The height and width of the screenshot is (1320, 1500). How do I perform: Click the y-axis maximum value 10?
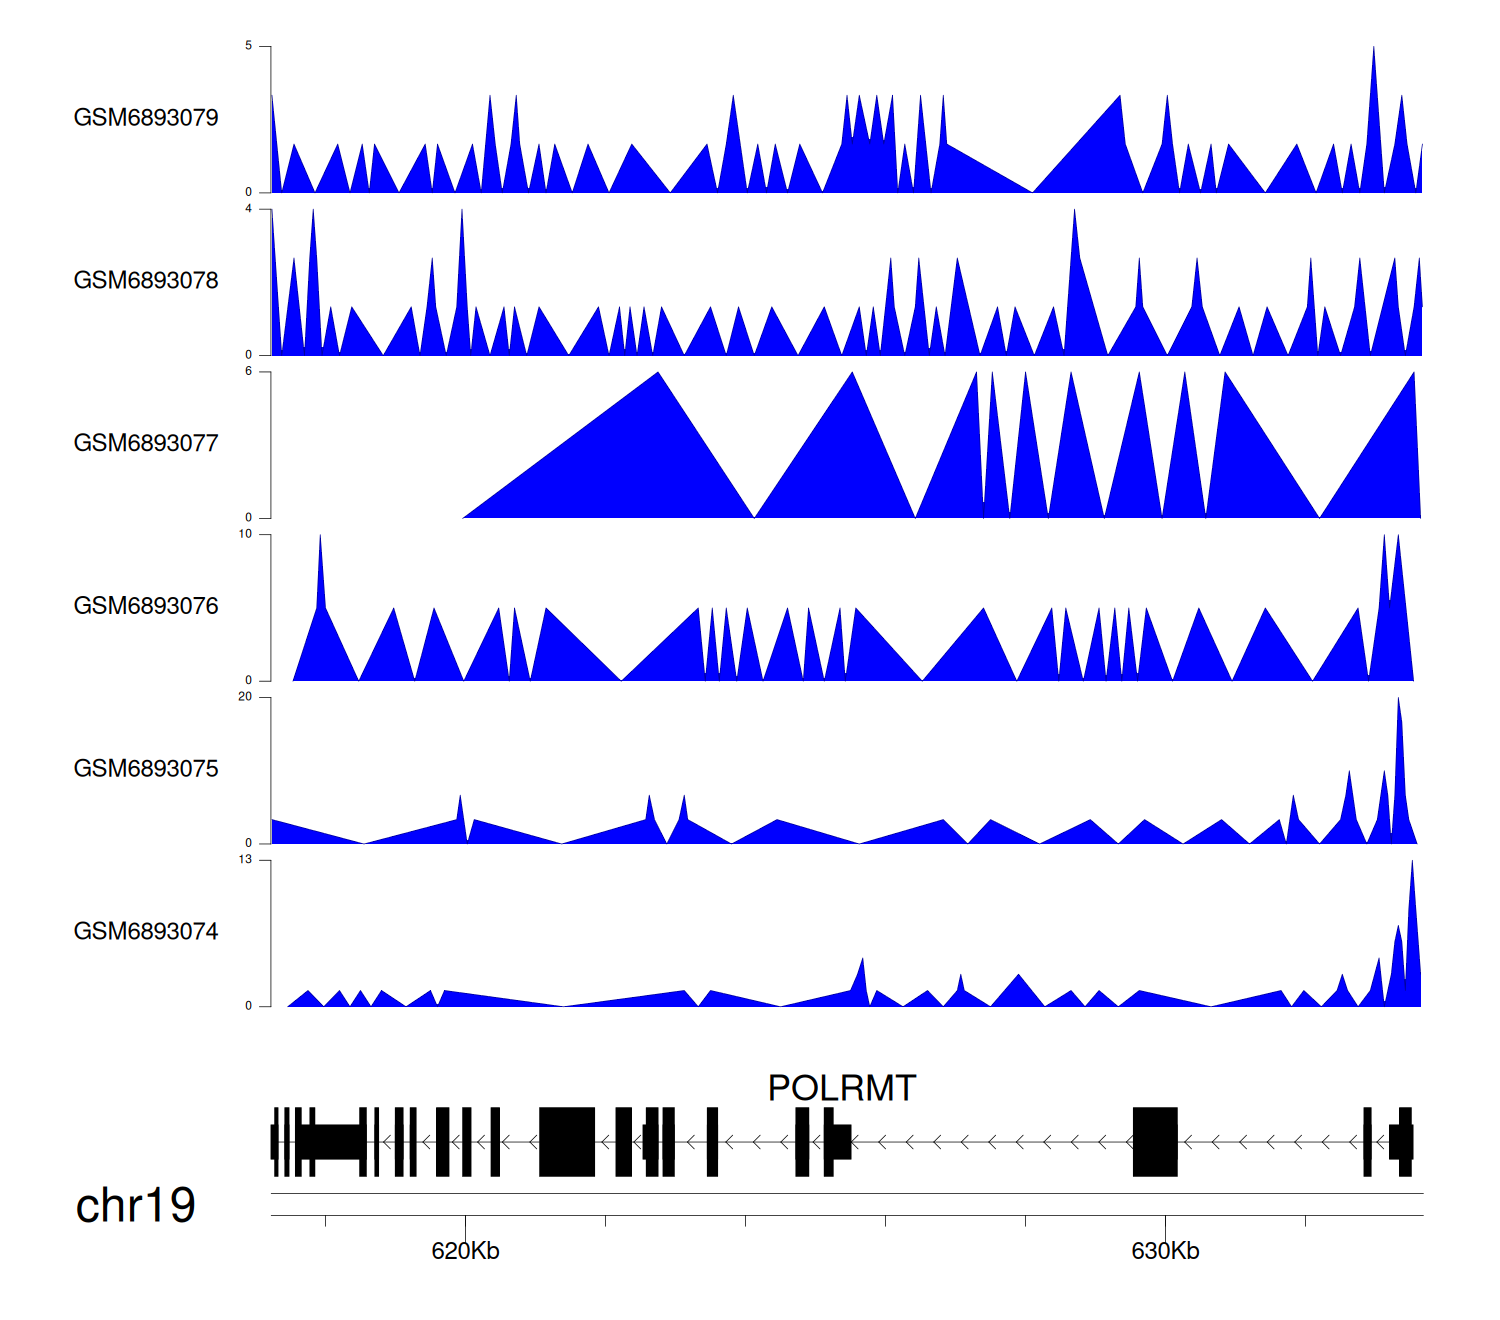245,534
